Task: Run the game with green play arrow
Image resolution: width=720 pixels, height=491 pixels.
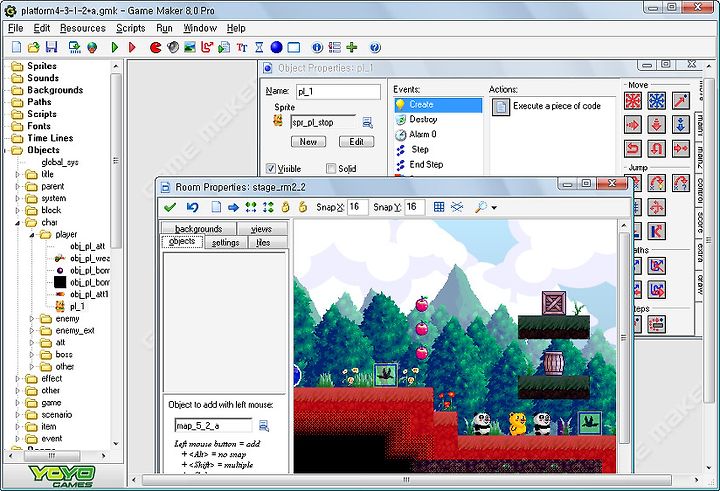Action: pos(115,47)
